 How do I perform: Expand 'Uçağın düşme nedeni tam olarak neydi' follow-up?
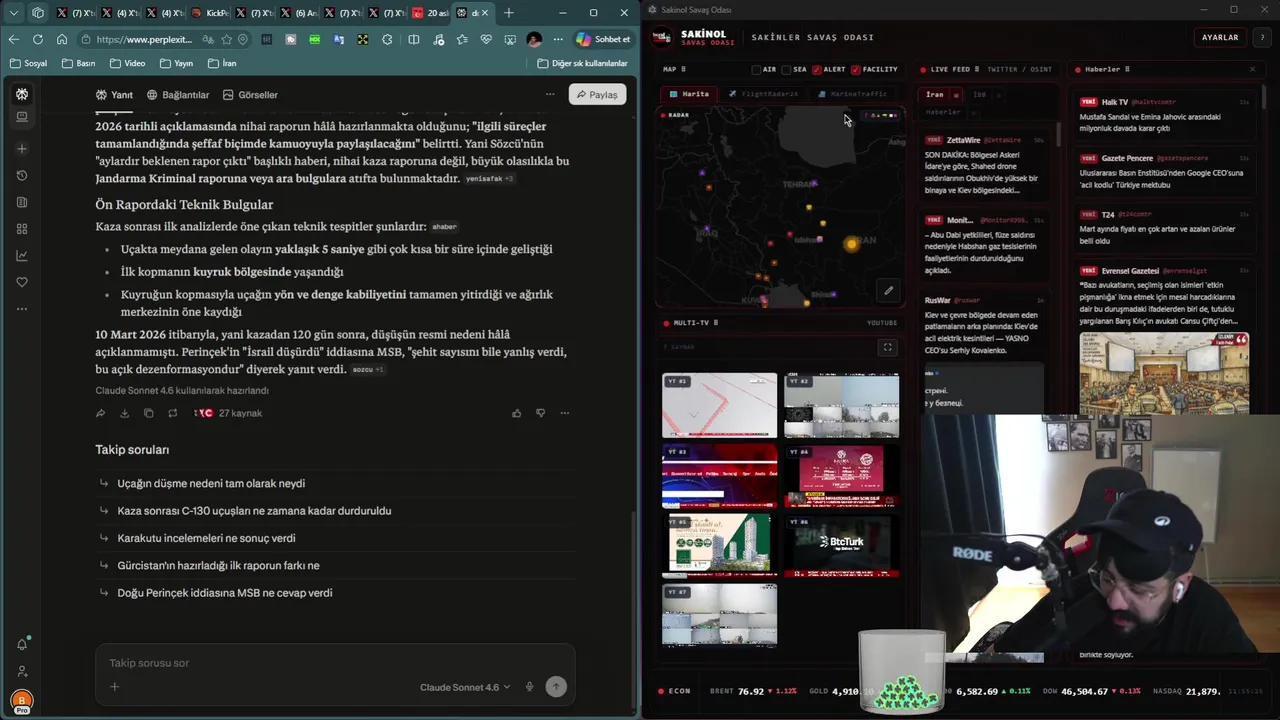click(x=211, y=483)
